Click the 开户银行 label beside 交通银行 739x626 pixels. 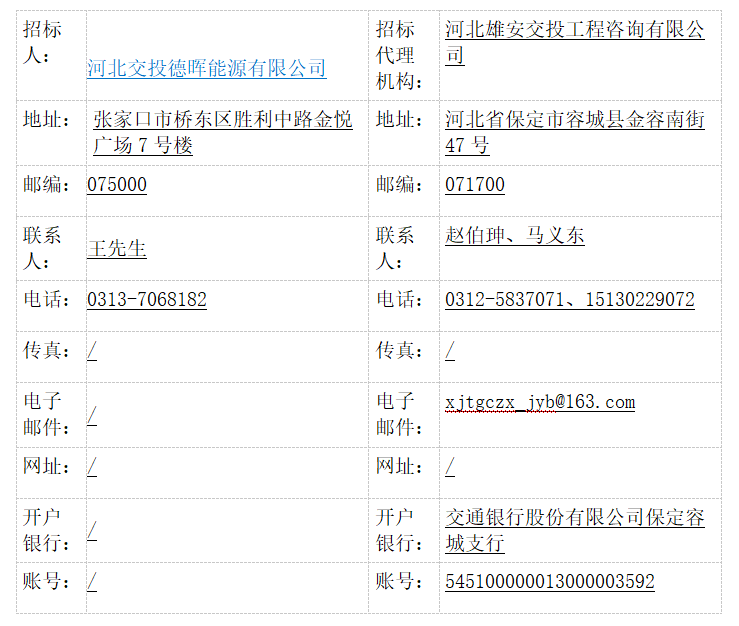point(395,531)
